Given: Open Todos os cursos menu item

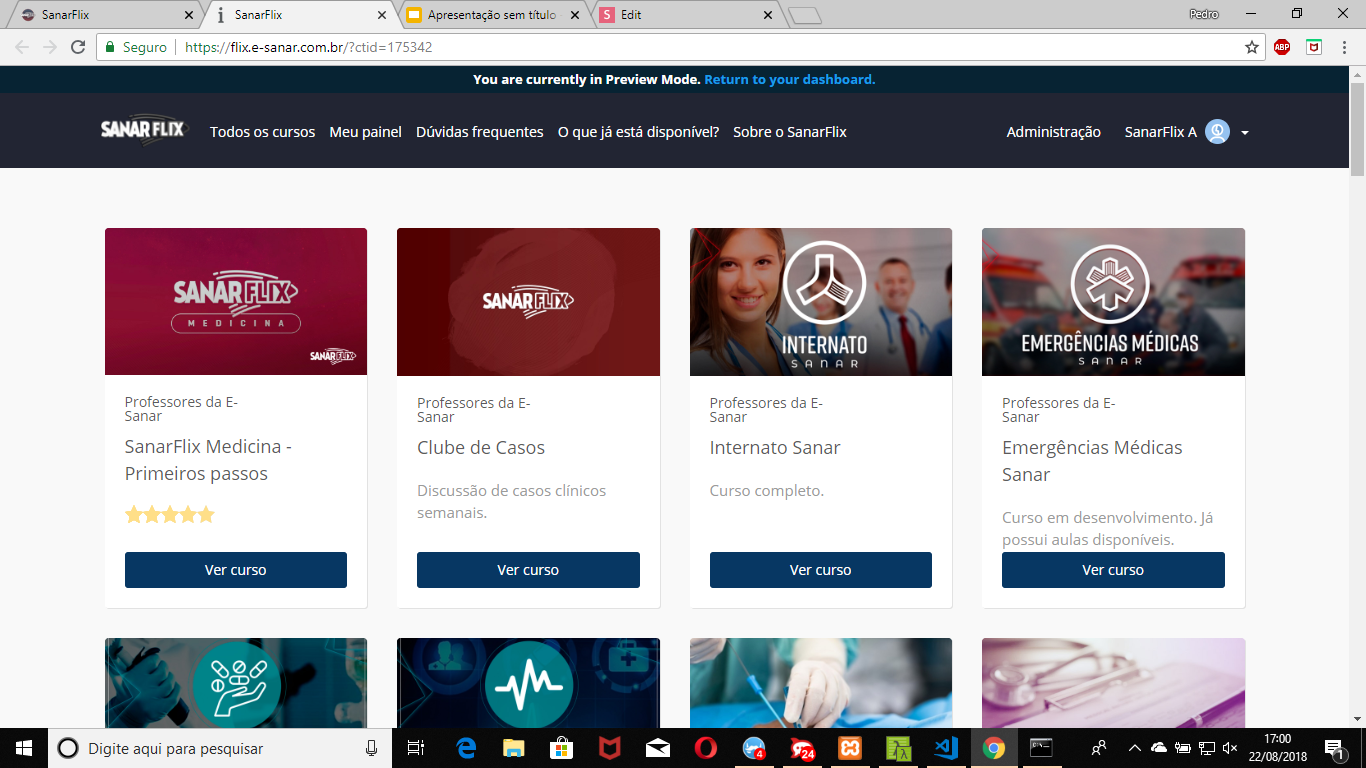Looking at the screenshot, I should (x=262, y=132).
